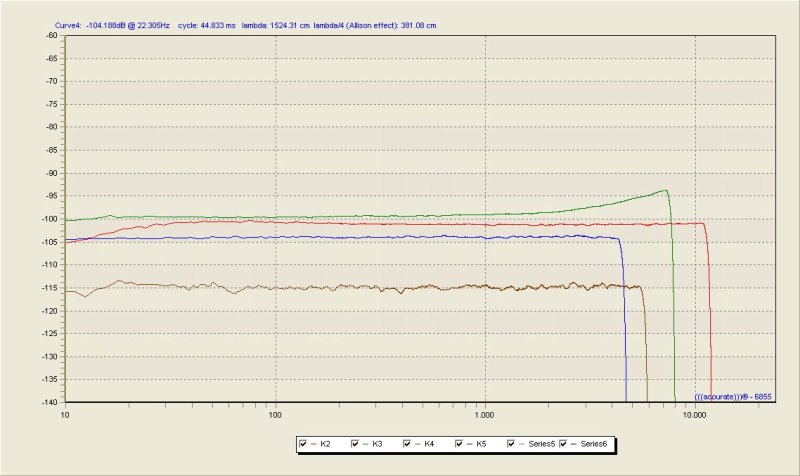Click the peak of the green curve
The height and width of the screenshot is (476, 800).
(665, 190)
